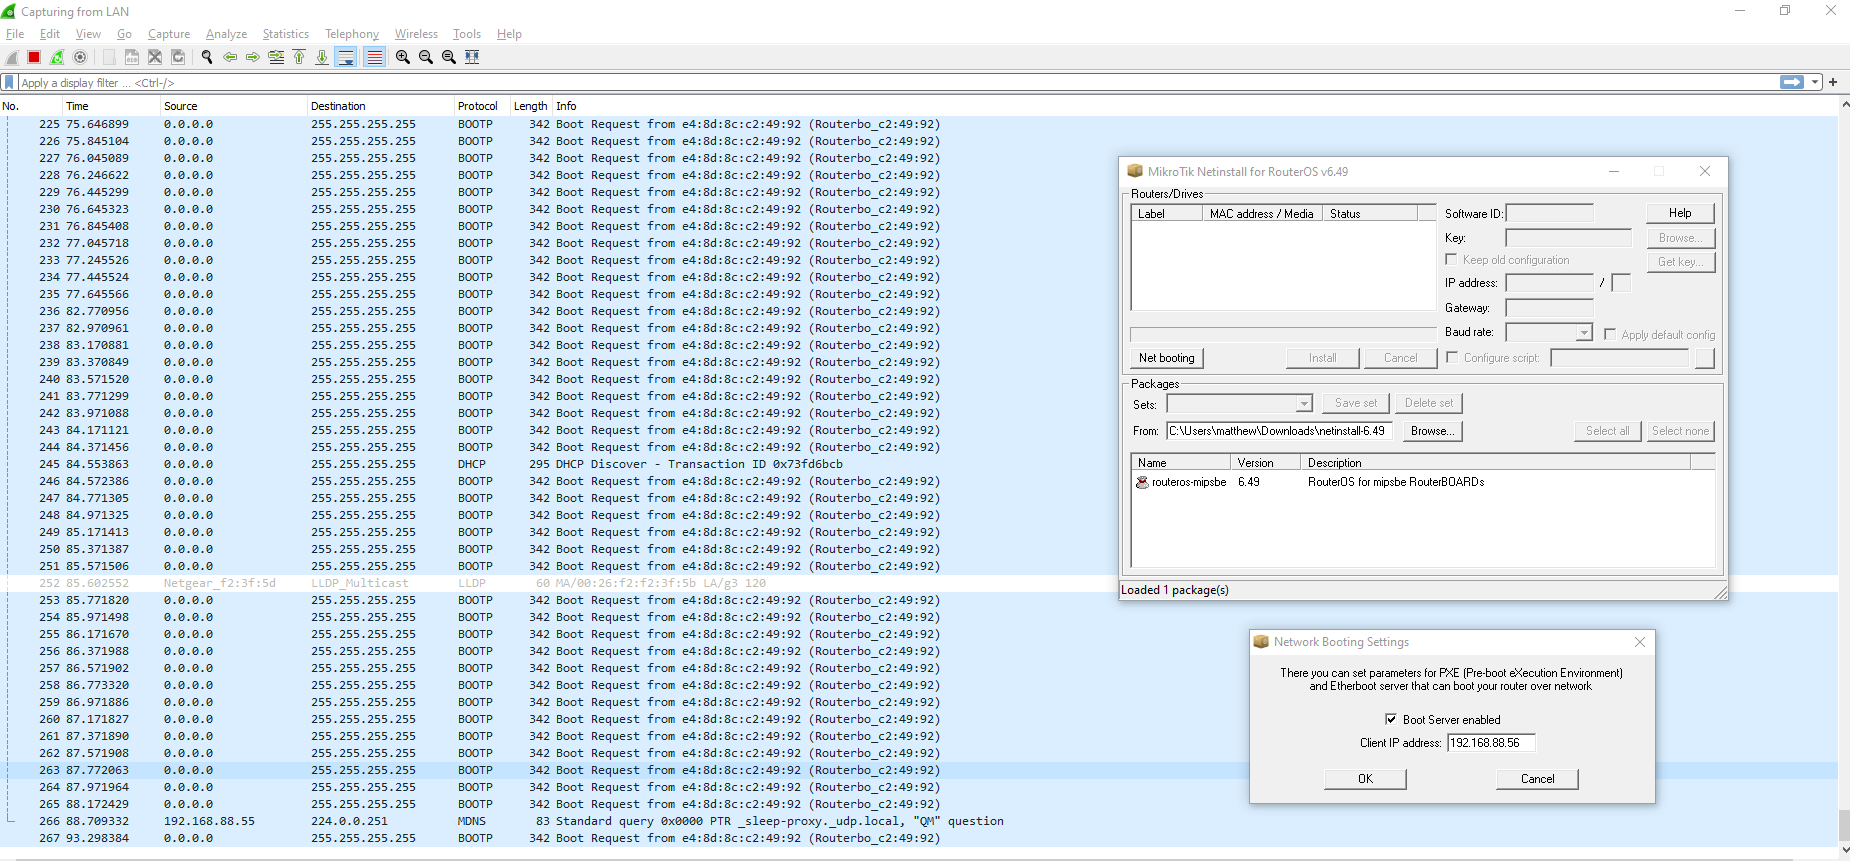Add a display filter button with plus
The image size is (1850, 861).
(1833, 82)
